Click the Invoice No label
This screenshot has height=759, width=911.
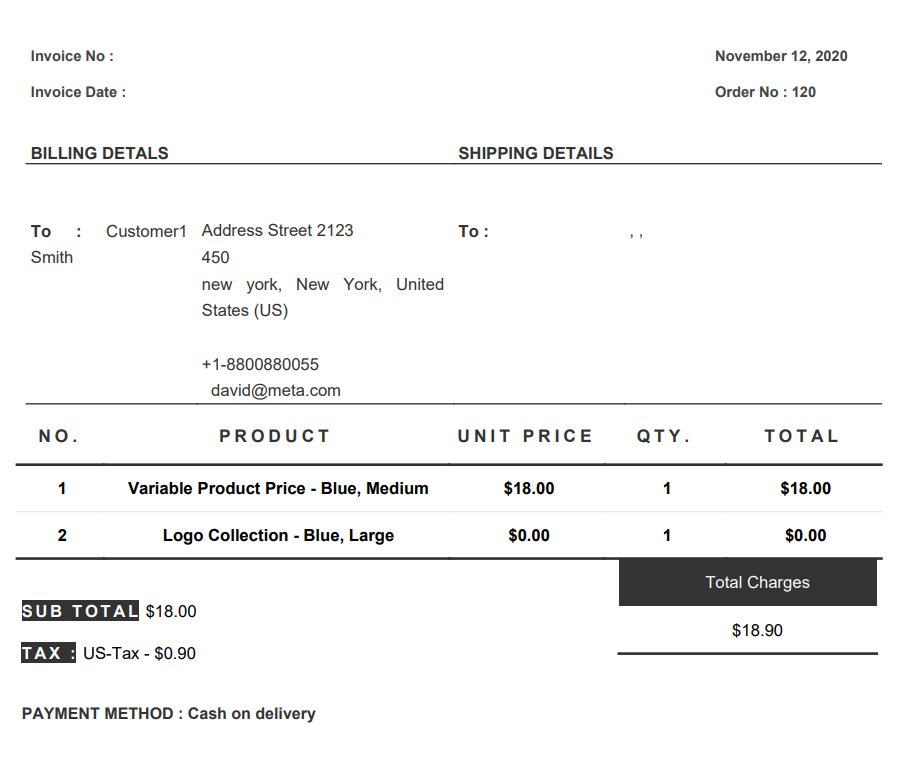[x=72, y=56]
